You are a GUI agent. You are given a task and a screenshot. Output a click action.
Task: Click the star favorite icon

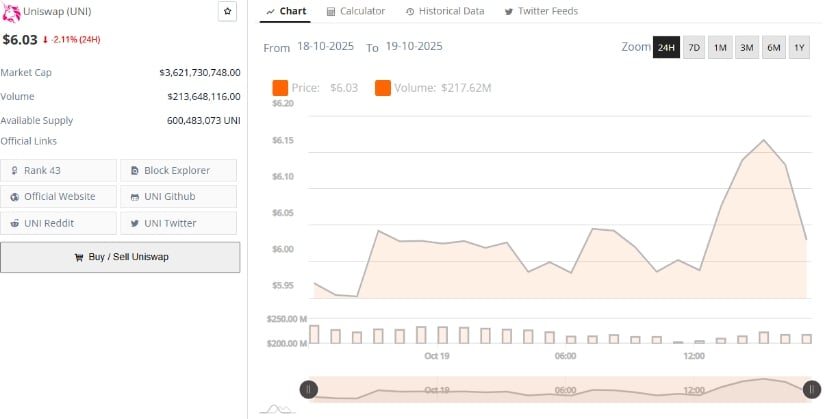pyautogui.click(x=228, y=11)
